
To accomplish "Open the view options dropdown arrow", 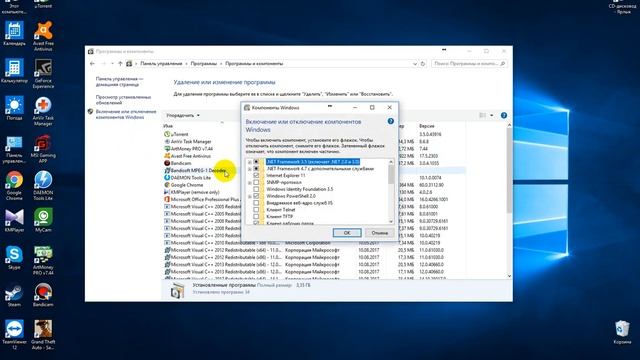I will [491, 116].
